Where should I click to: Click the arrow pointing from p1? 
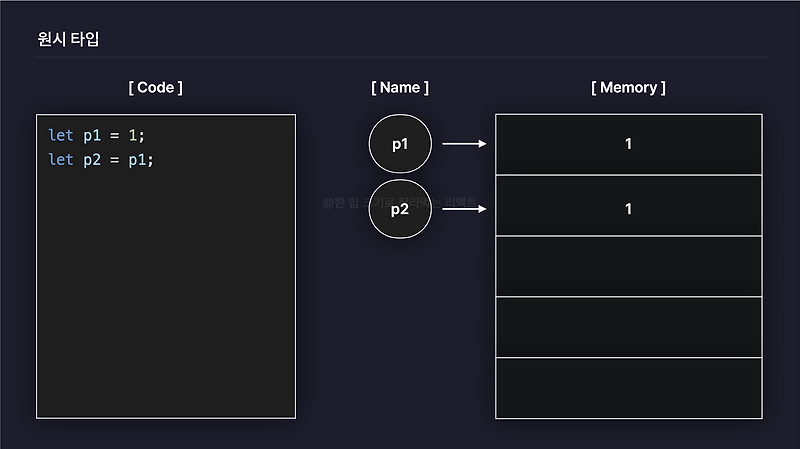pos(464,144)
